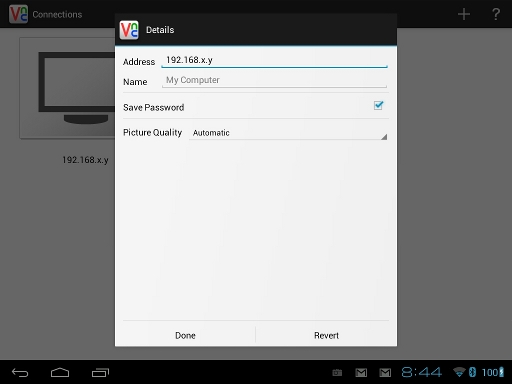512x384 pixels.
Task: Click the Save Password label
Action: (154, 107)
